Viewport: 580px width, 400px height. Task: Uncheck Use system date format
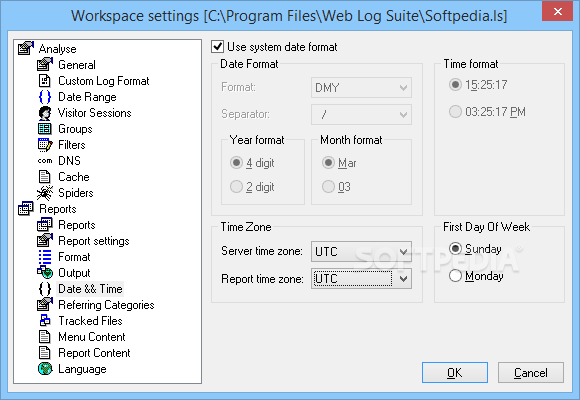click(217, 47)
